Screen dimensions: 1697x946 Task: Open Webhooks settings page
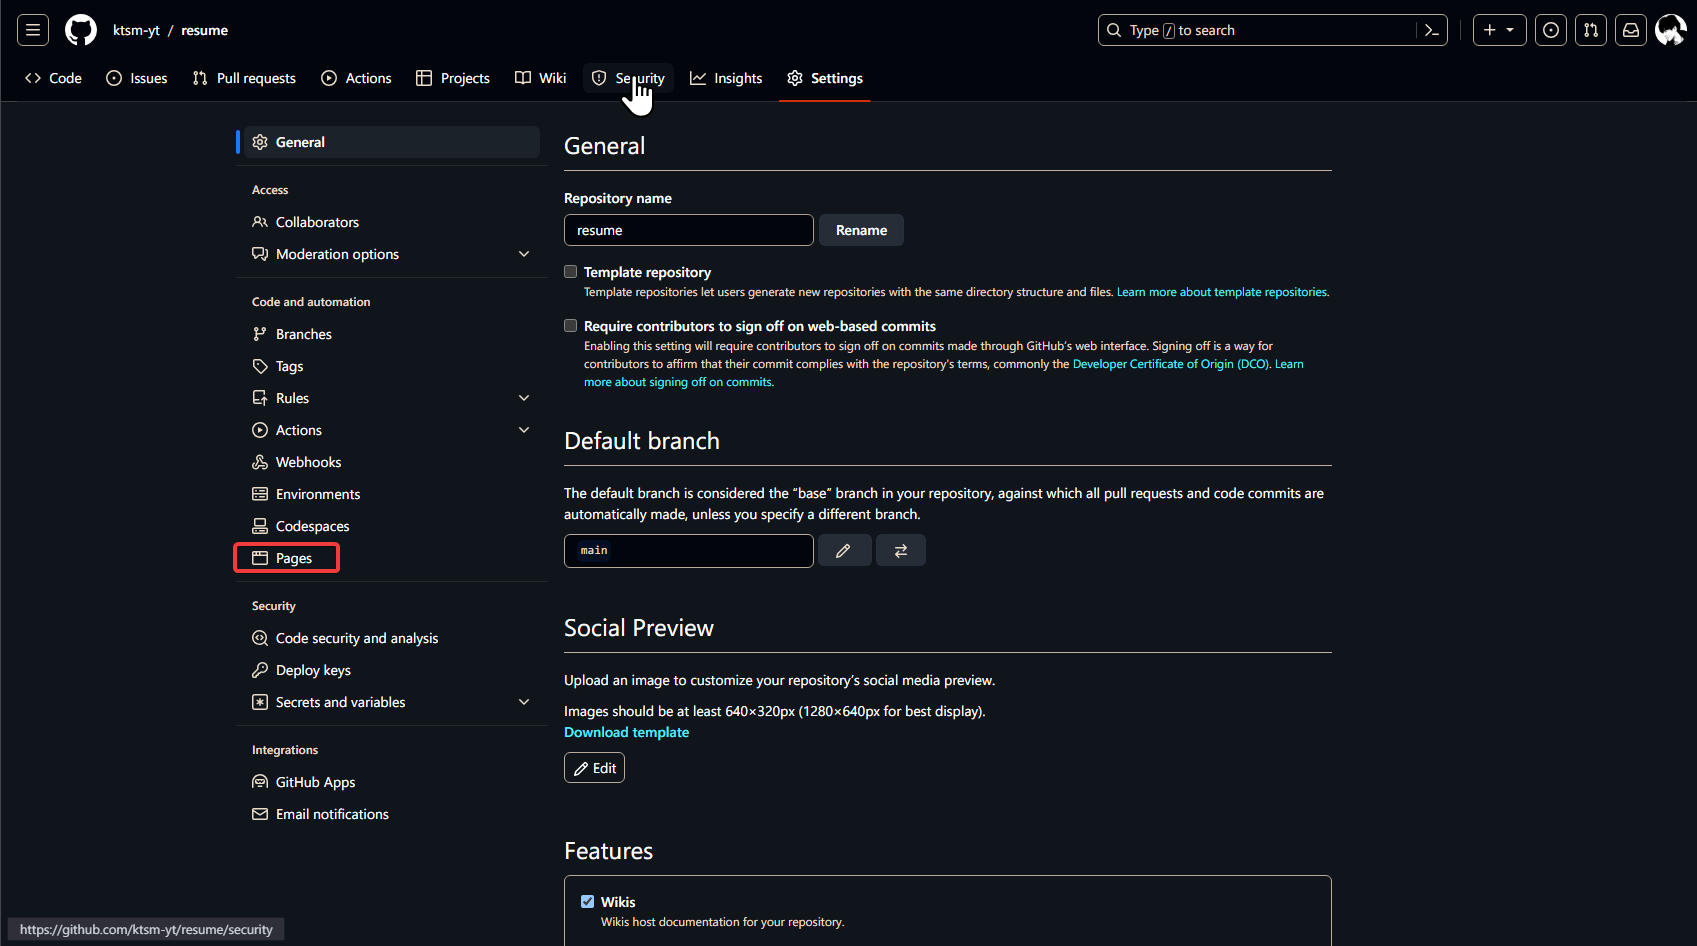click(390, 462)
